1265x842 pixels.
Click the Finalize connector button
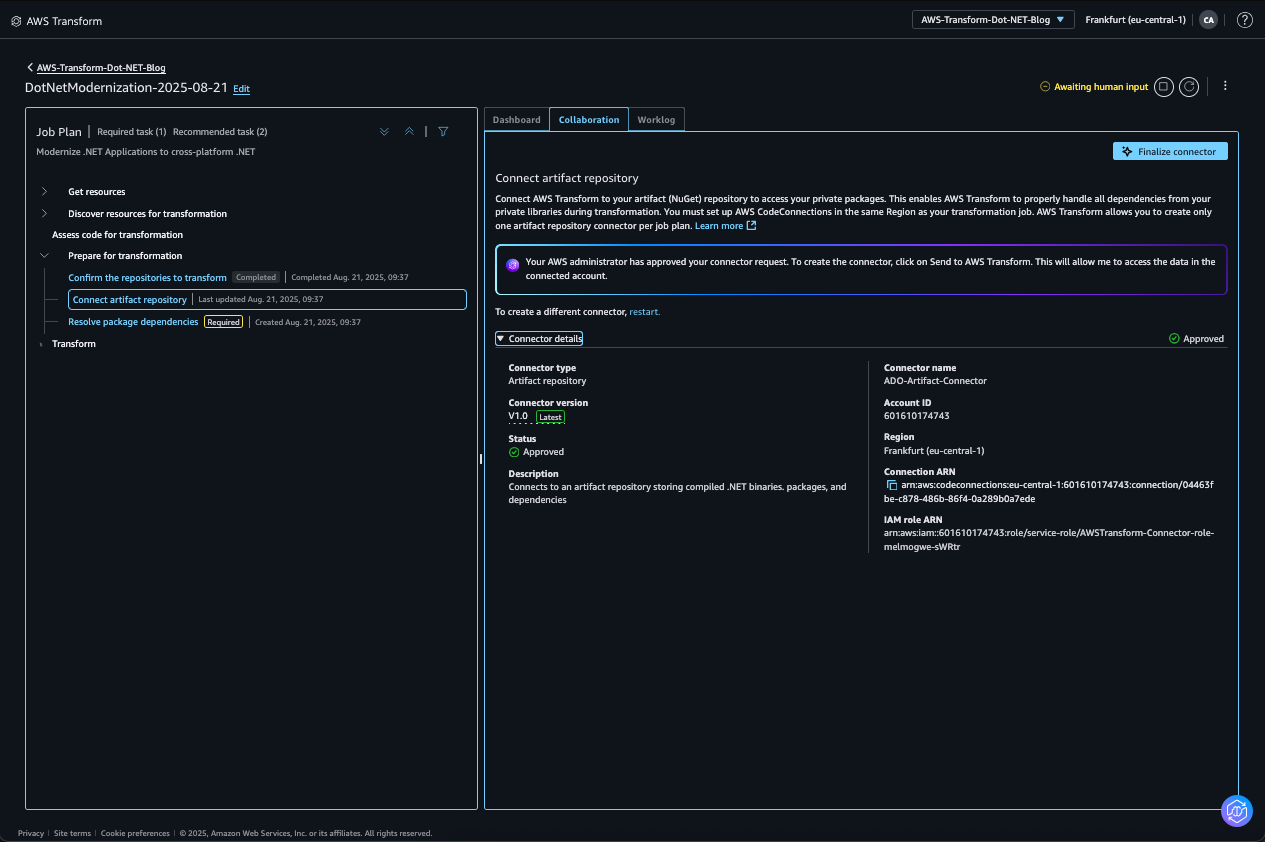click(x=1169, y=150)
